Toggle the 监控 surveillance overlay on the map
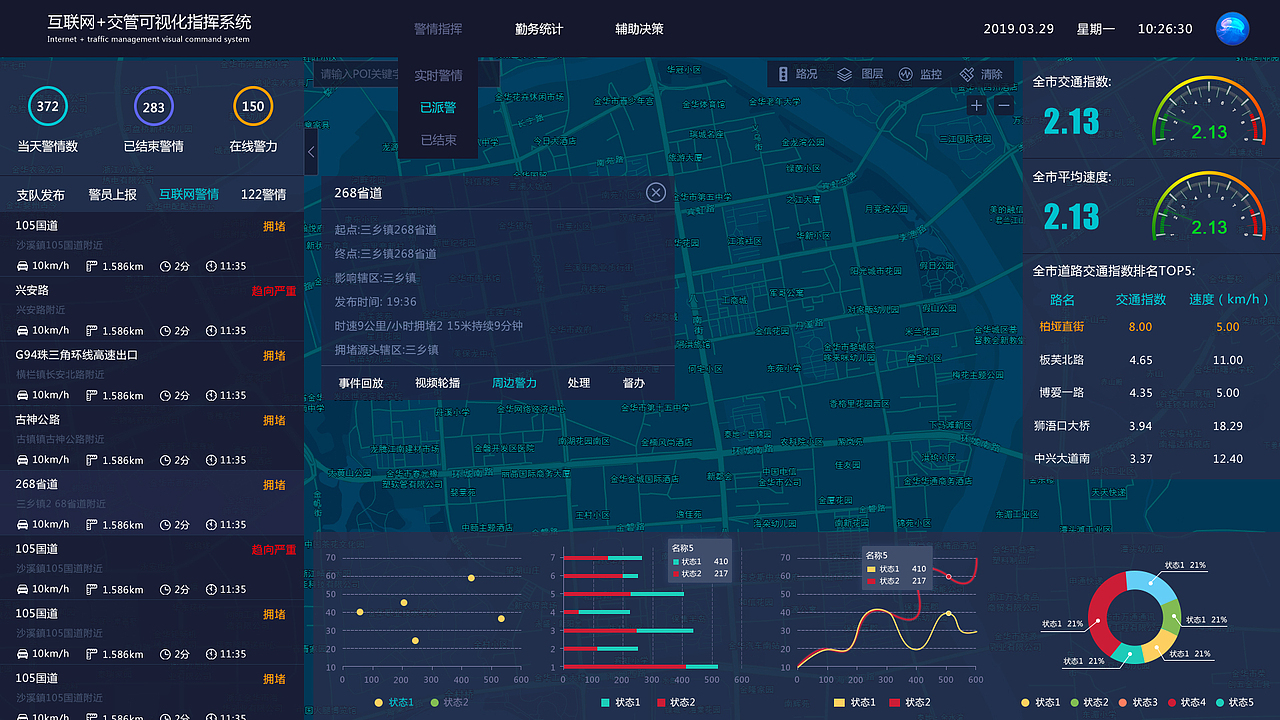The height and width of the screenshot is (720, 1280). [918, 74]
